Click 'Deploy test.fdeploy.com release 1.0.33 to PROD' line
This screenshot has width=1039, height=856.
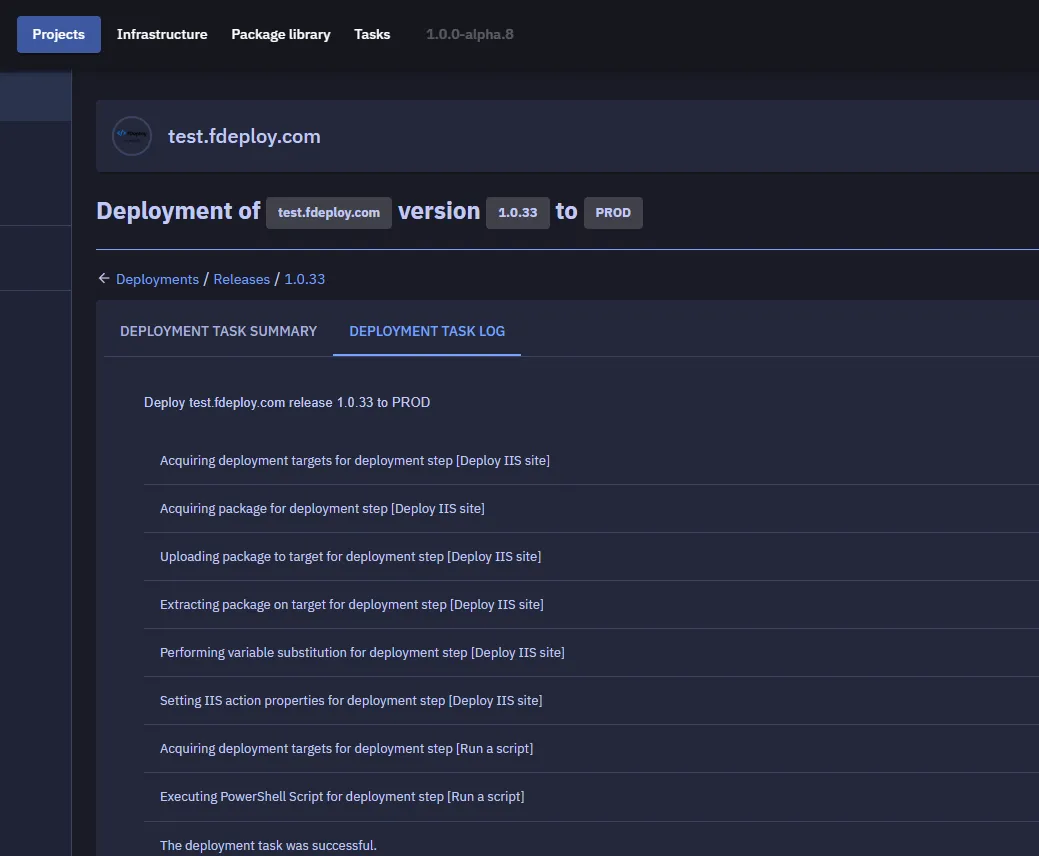coord(287,402)
